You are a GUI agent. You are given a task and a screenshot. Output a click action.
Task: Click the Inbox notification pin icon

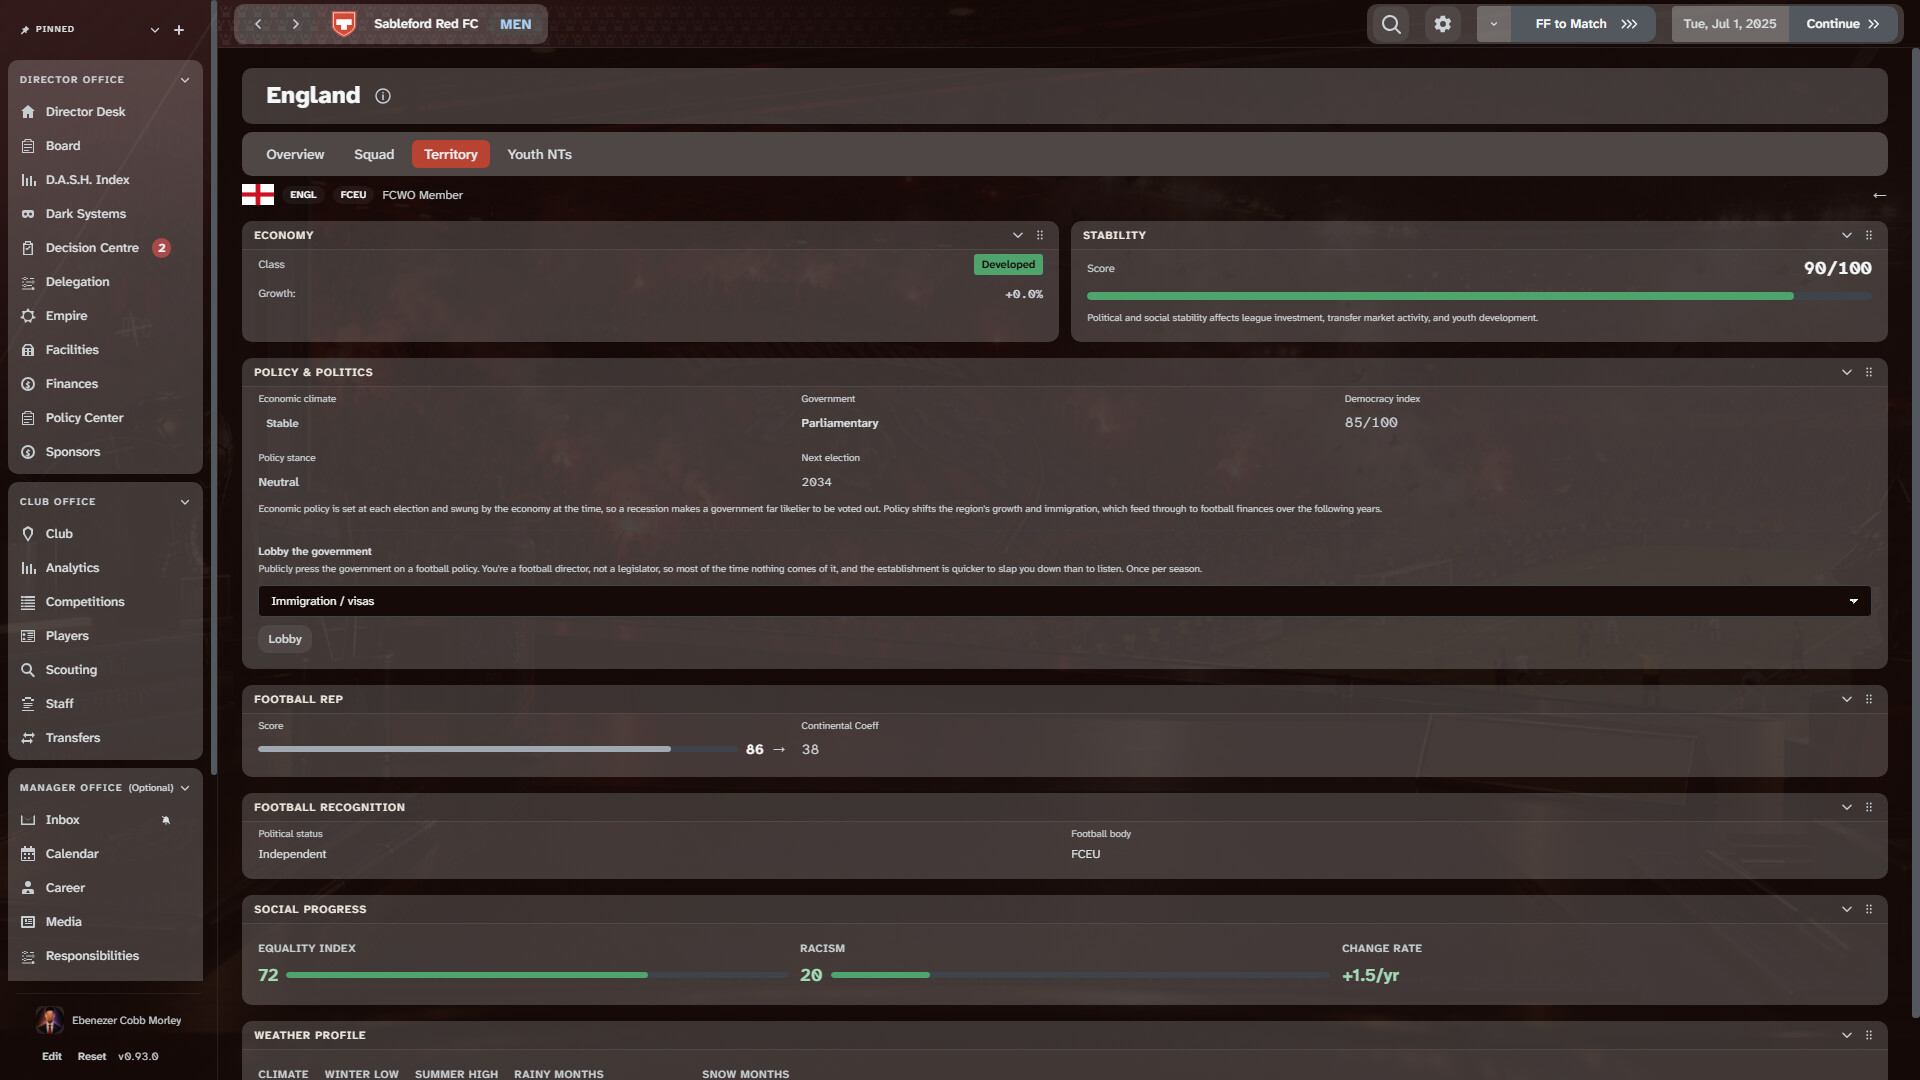point(166,820)
